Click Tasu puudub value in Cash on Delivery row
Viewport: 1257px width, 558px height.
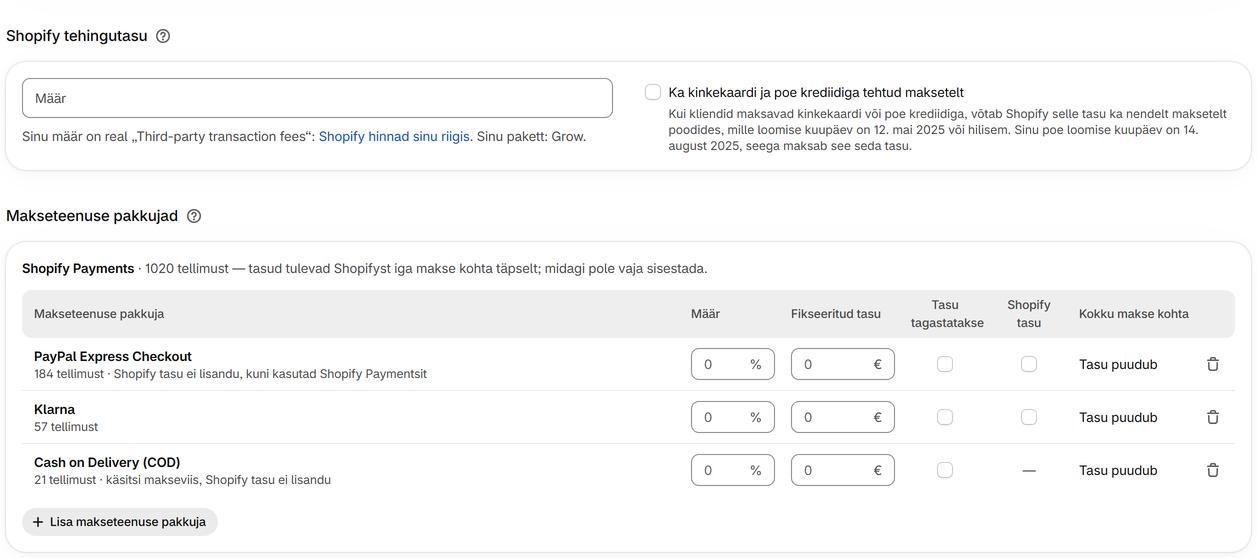1118,470
